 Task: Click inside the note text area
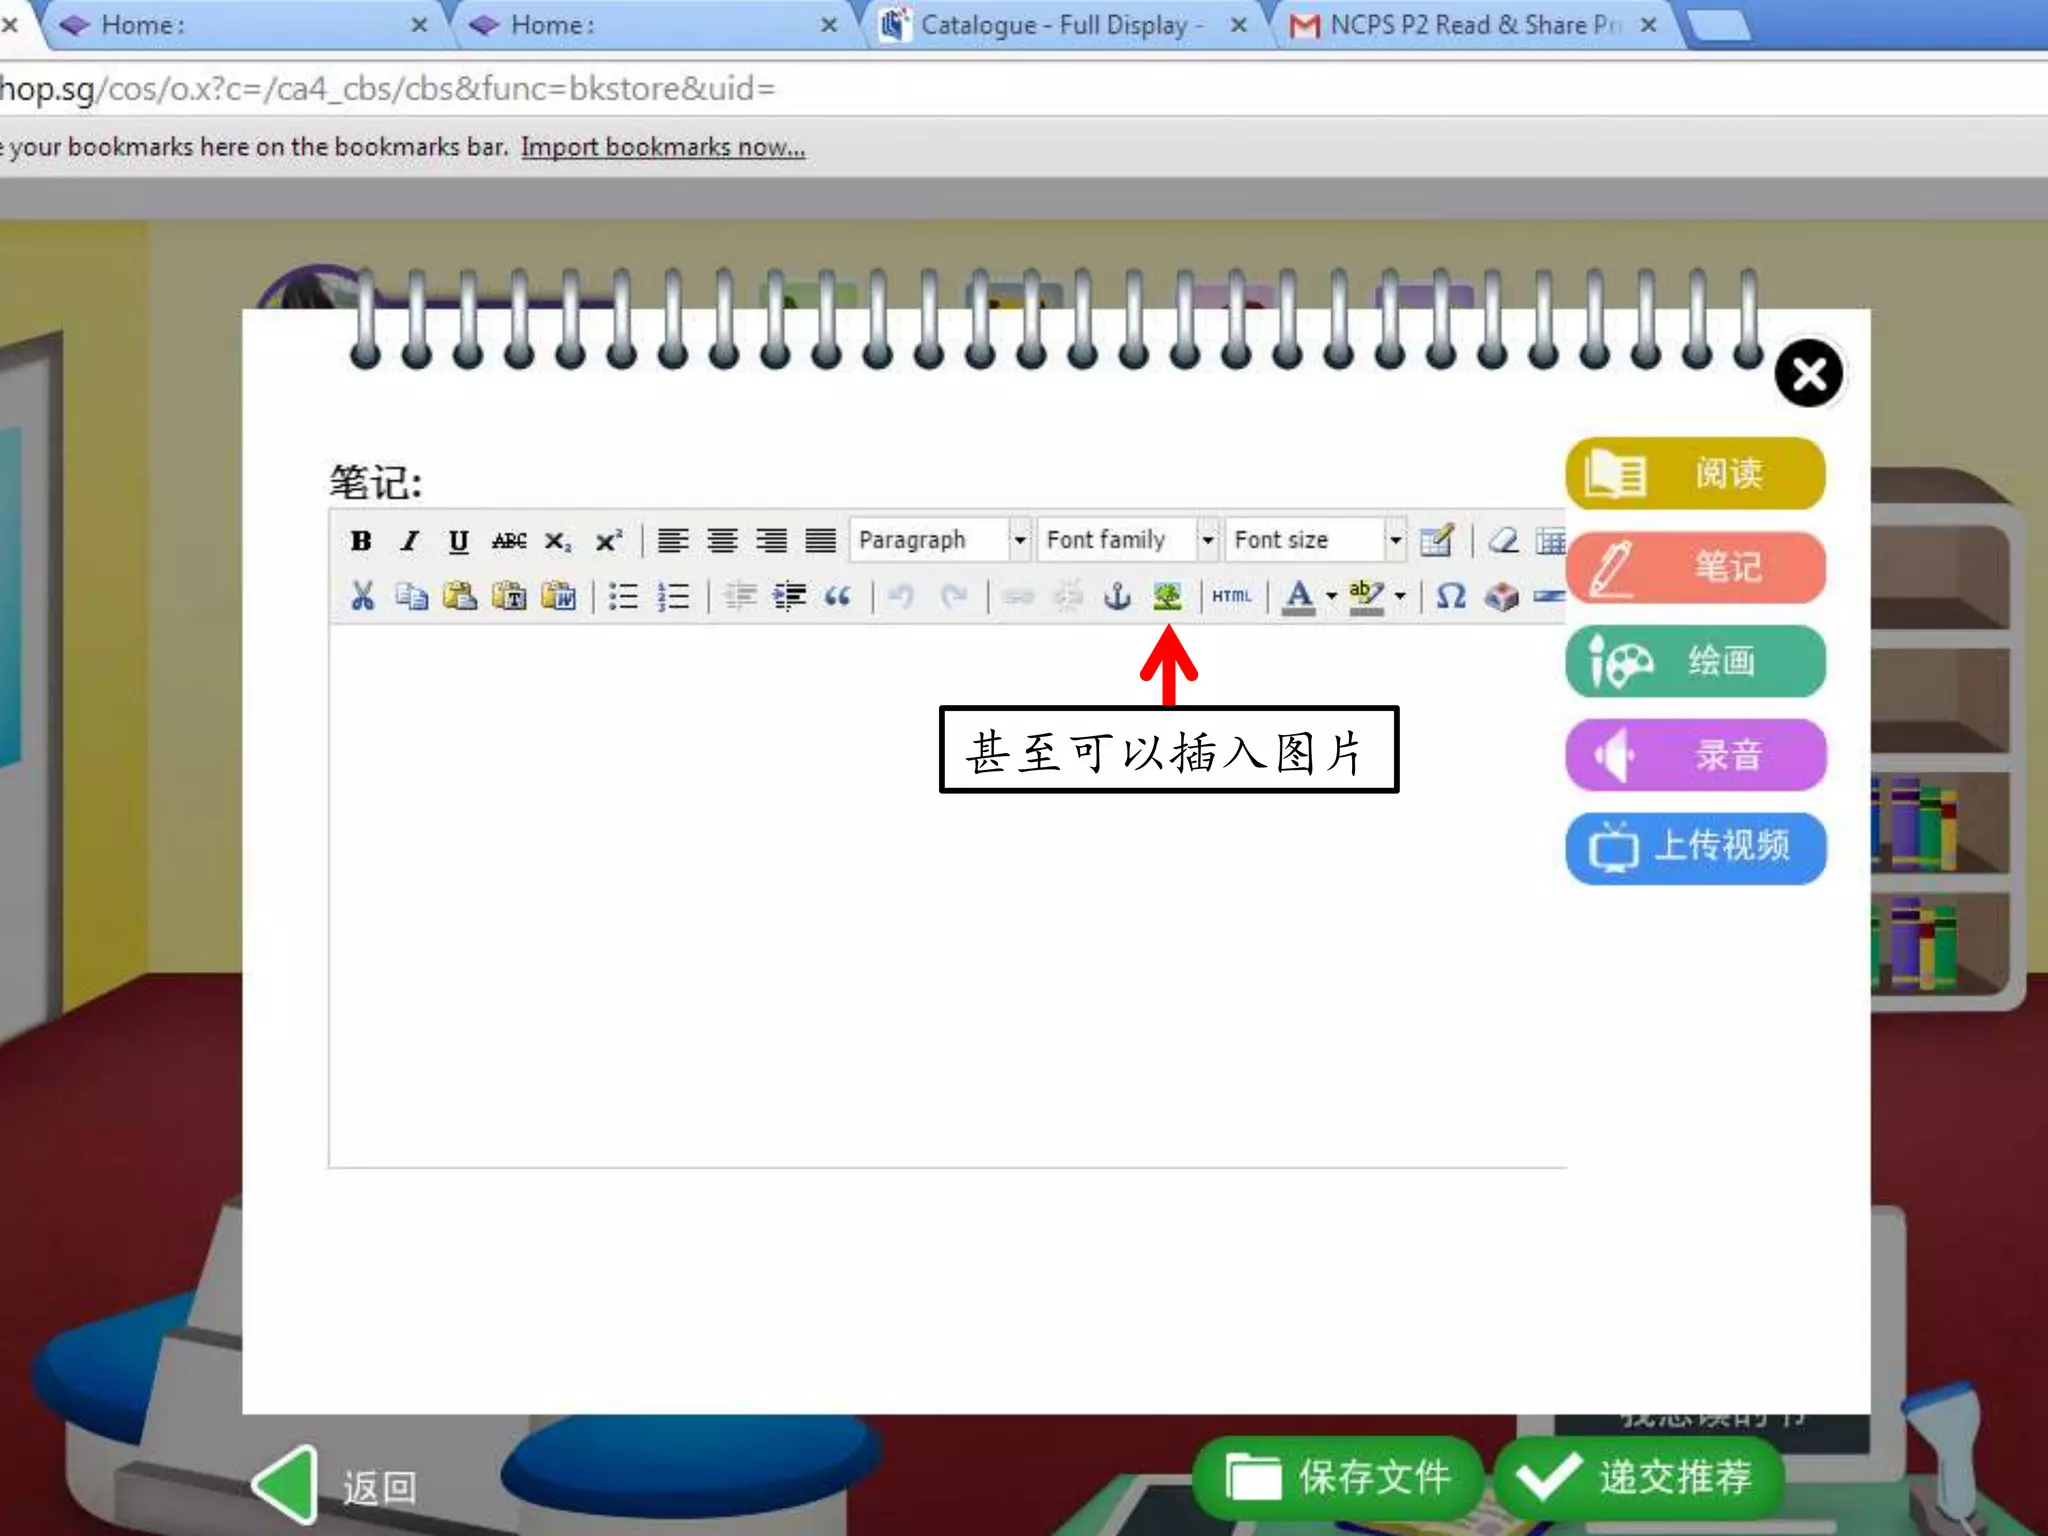tap(947, 895)
